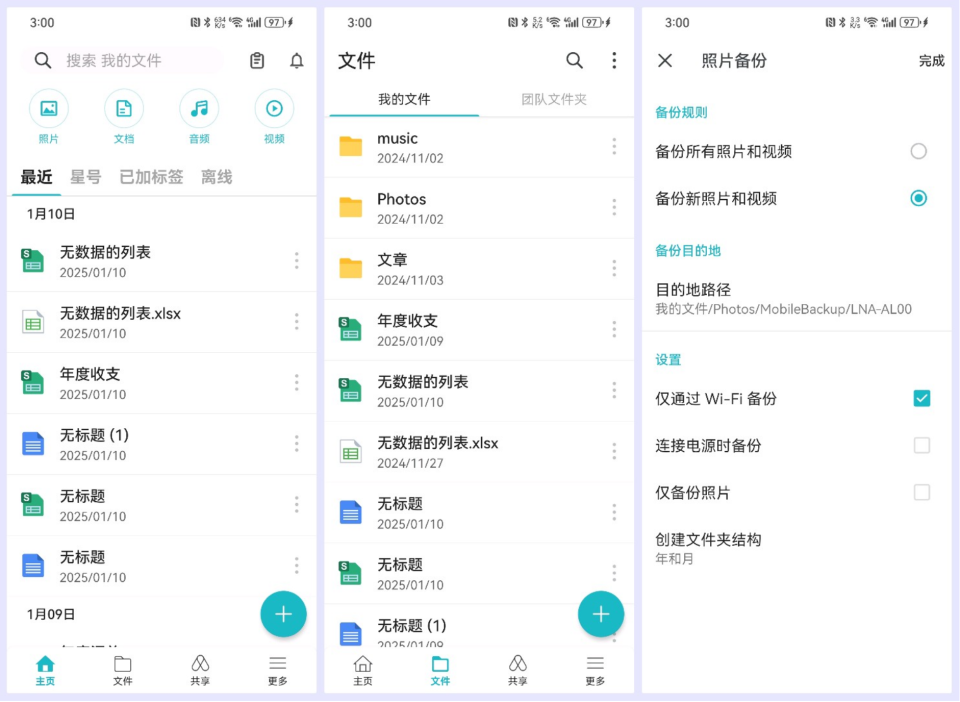Screen dimensions: 960x702
Task: Select the 备份所有照片和视频 radio option
Action: click(x=918, y=151)
